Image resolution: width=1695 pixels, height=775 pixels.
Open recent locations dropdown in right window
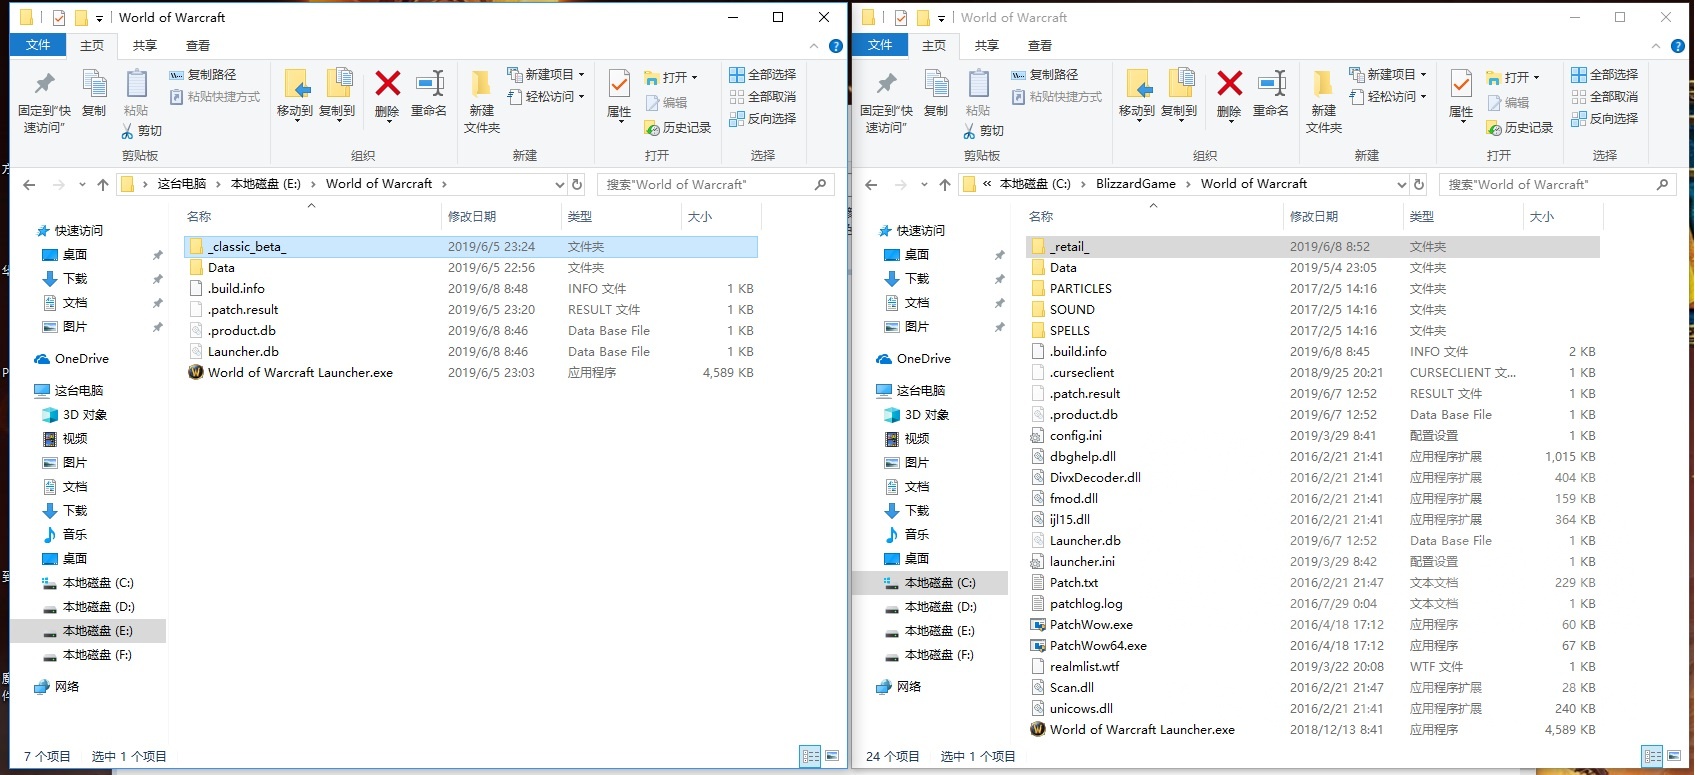click(x=924, y=184)
